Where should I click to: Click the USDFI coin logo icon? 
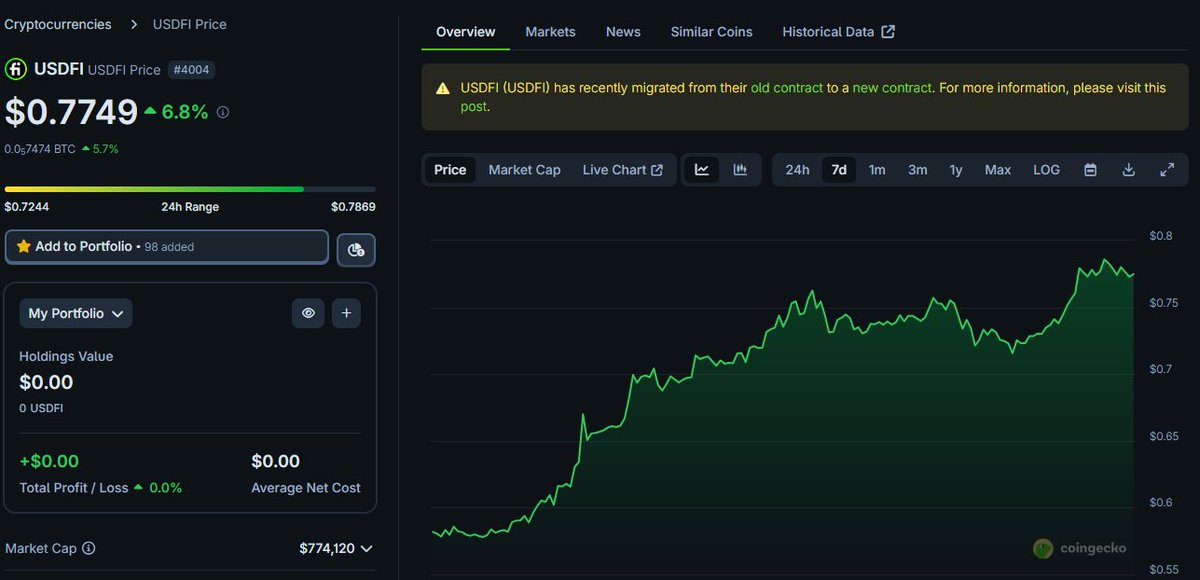(x=16, y=69)
